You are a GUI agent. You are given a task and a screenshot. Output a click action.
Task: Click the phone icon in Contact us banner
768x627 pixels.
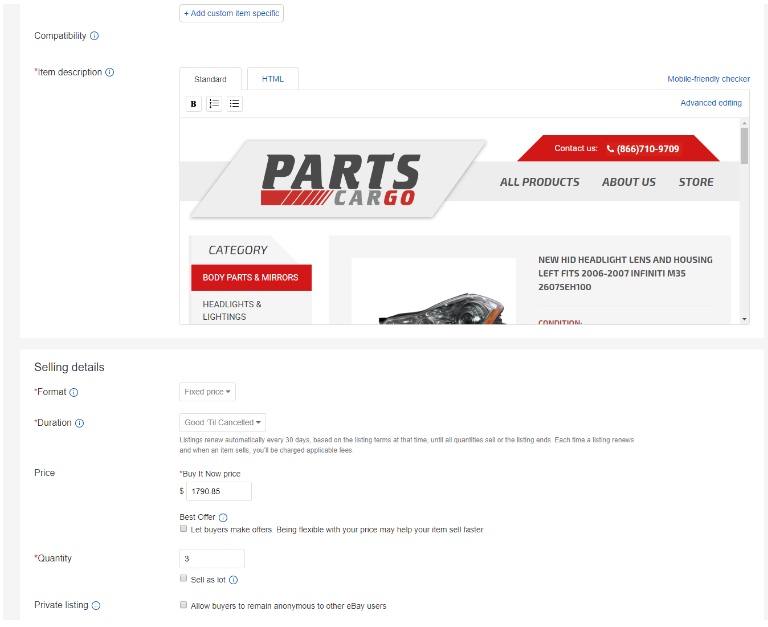[x=610, y=148]
